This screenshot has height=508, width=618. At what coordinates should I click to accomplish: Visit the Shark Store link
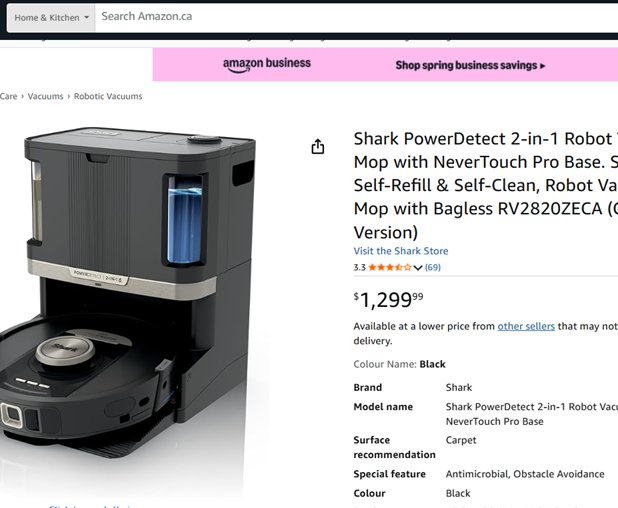tap(401, 251)
